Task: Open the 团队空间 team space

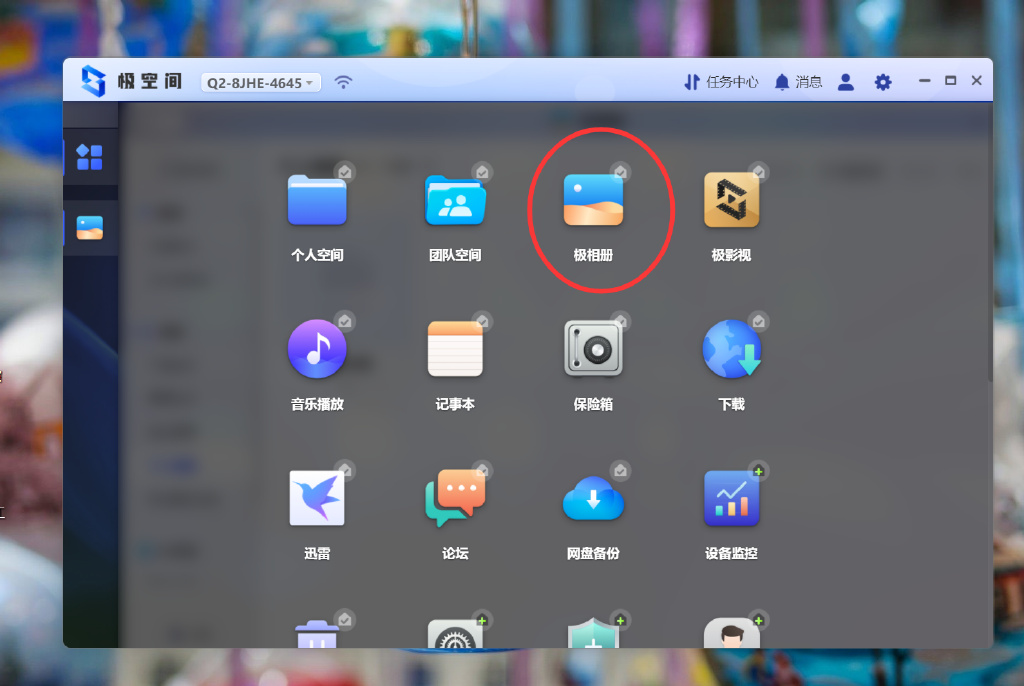Action: pos(455,200)
